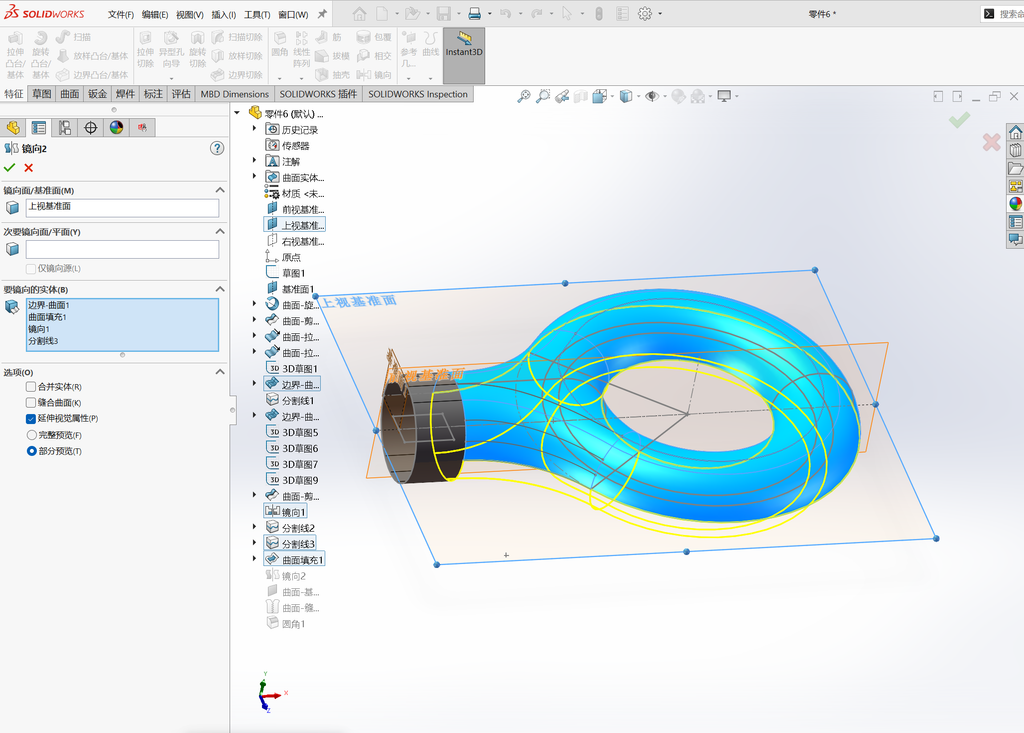Cancel with the viewport confirmation corner X
1024x733 pixels.
pyautogui.click(x=991, y=142)
